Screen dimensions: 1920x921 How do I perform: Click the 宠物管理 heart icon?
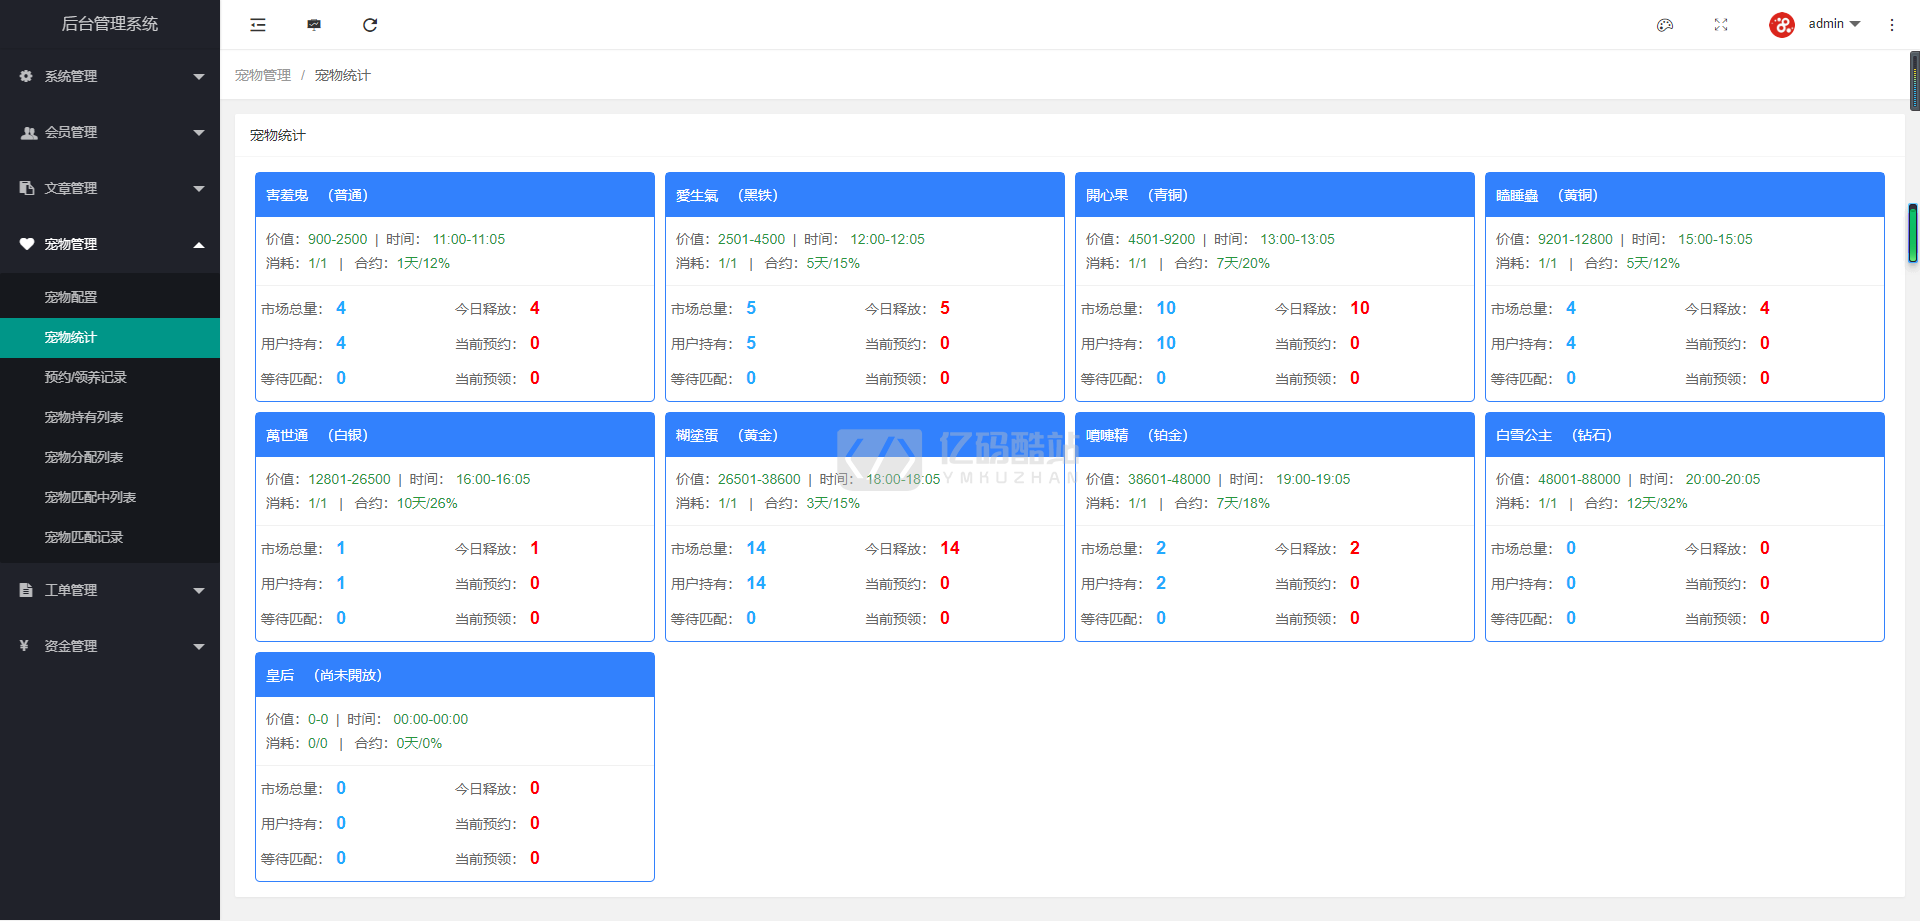27,244
